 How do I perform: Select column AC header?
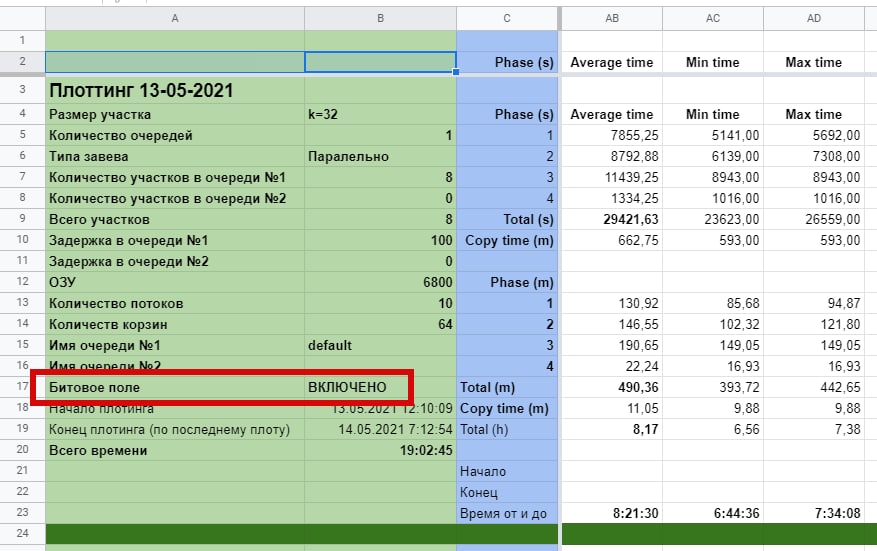point(713,18)
